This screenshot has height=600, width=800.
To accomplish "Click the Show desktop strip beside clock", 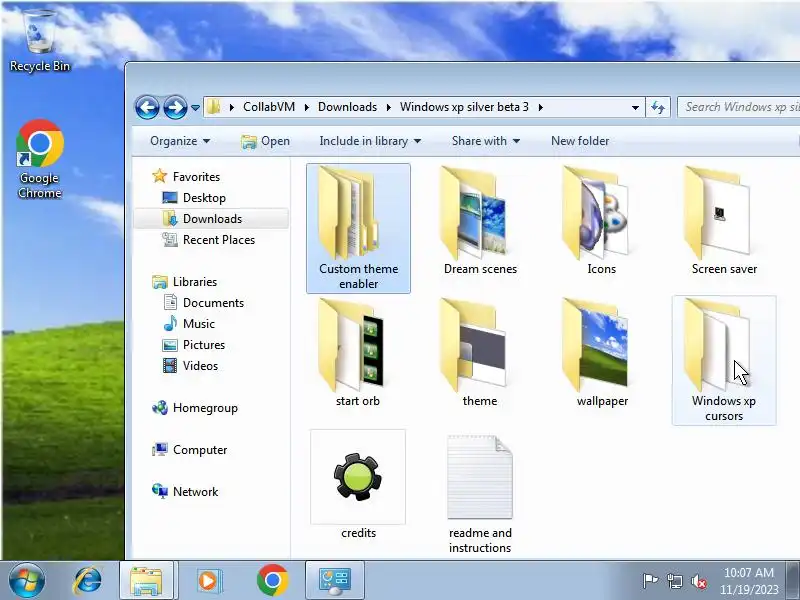I will [x=793, y=581].
